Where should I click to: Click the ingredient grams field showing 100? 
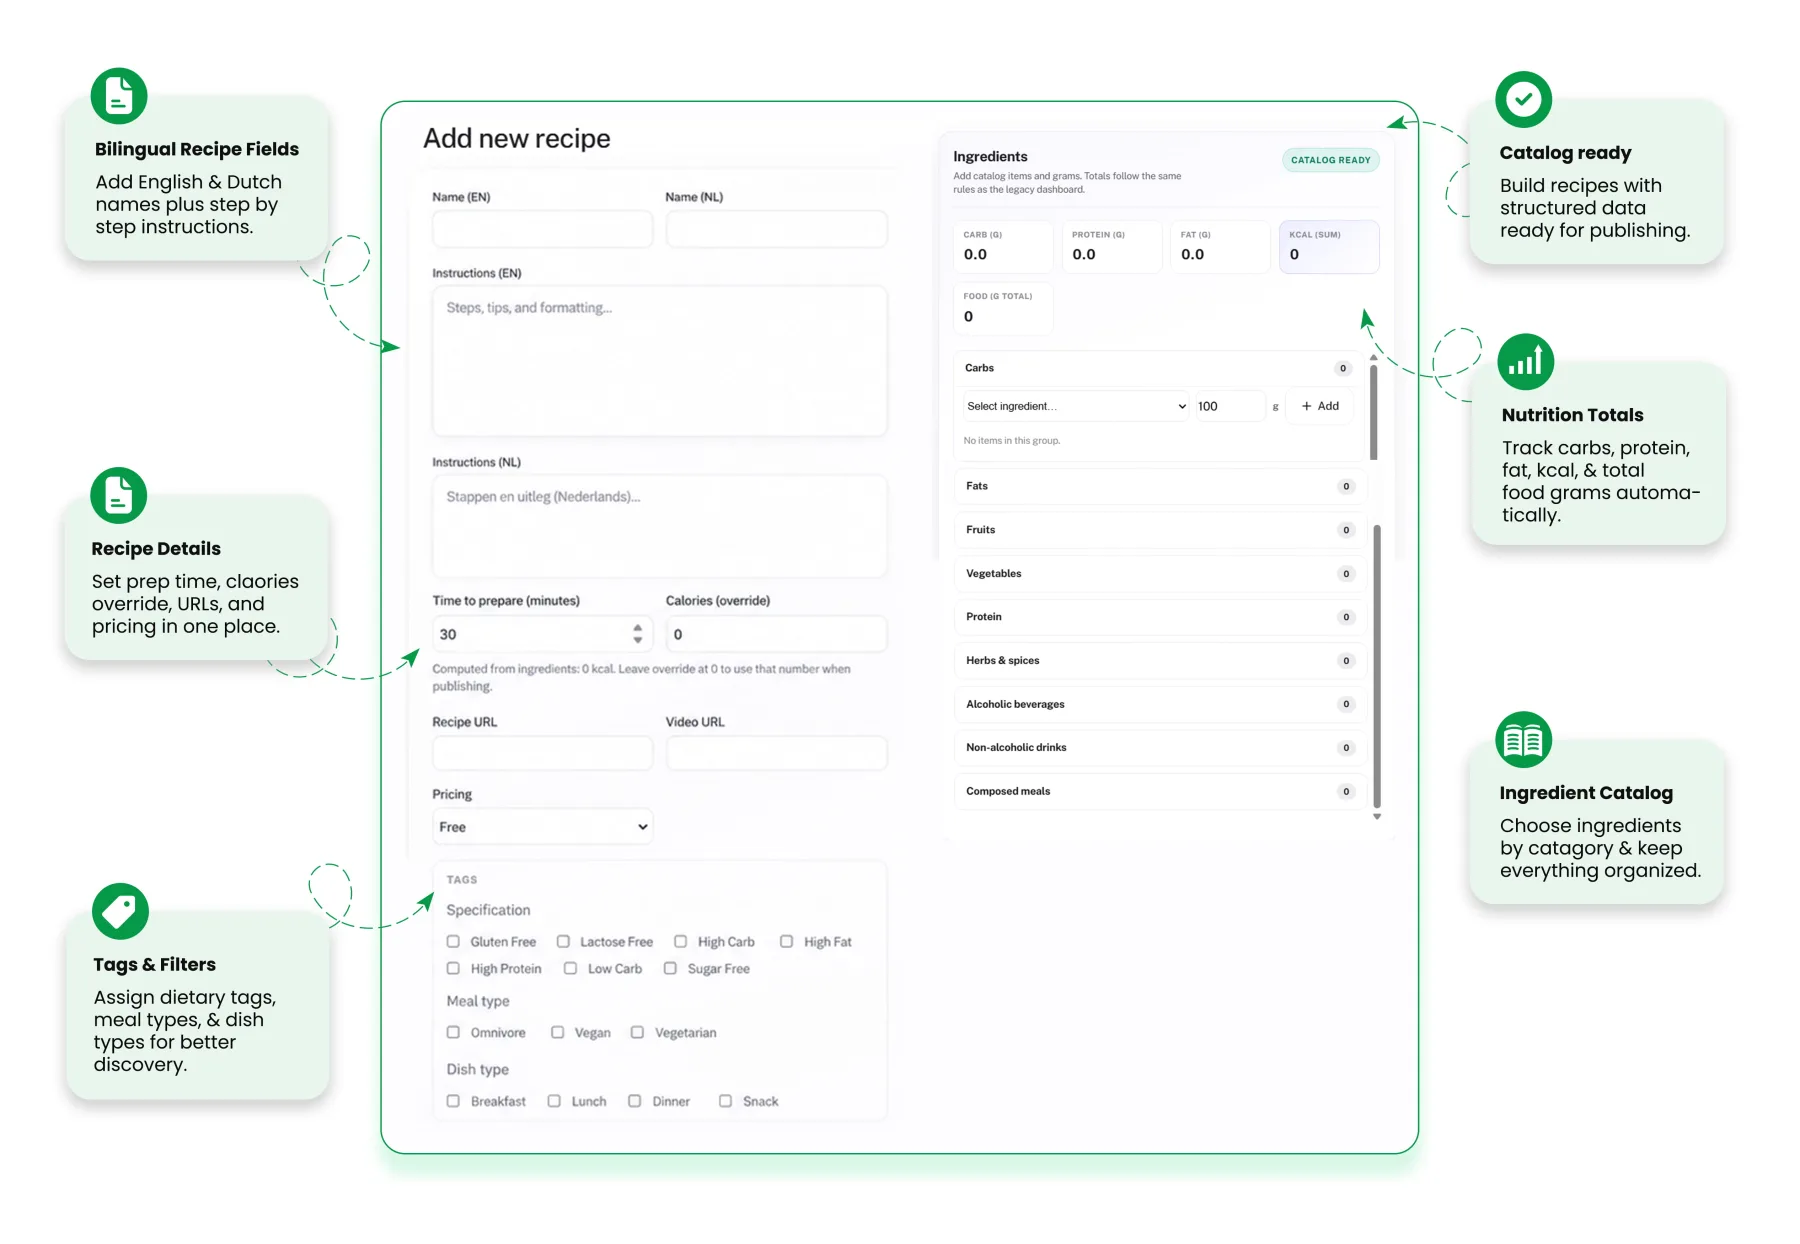point(1231,406)
